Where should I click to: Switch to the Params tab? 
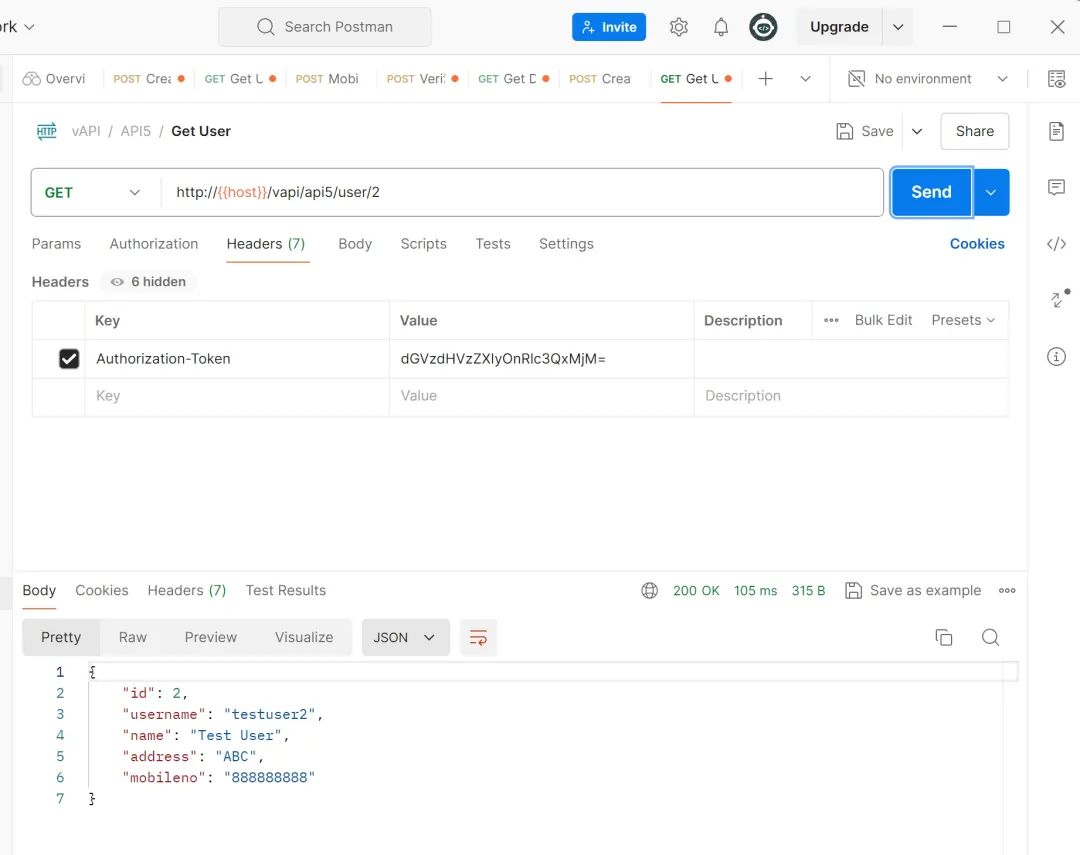pyautogui.click(x=56, y=244)
